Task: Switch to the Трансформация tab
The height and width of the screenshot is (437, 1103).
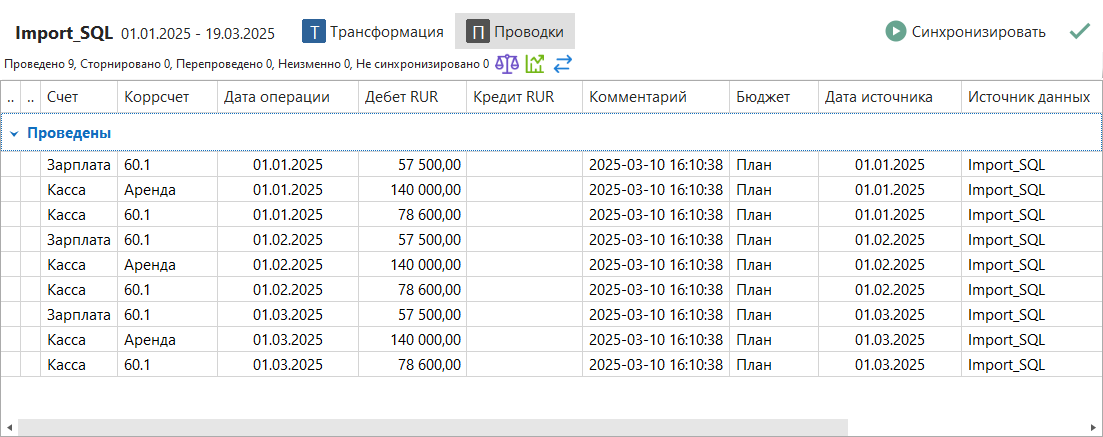Action: 386,32
